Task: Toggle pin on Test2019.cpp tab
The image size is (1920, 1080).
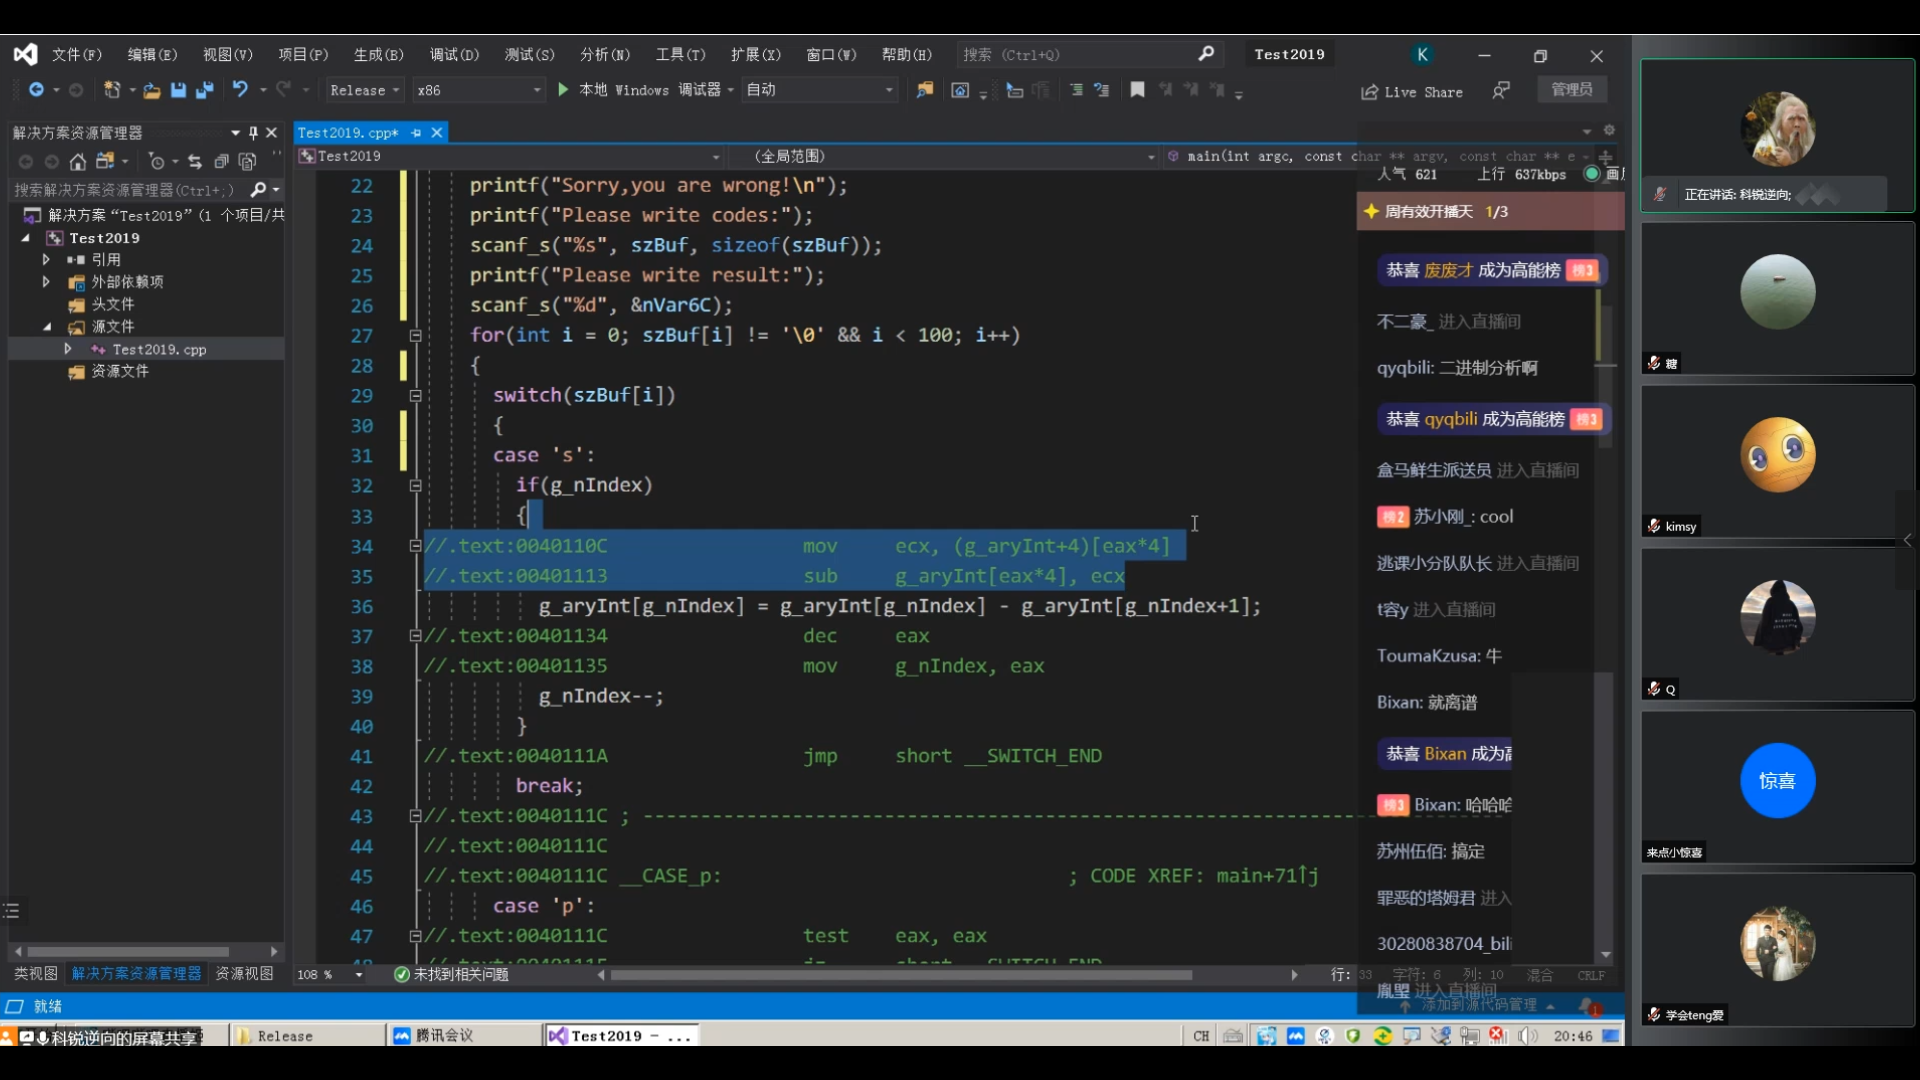Action: pos(416,132)
